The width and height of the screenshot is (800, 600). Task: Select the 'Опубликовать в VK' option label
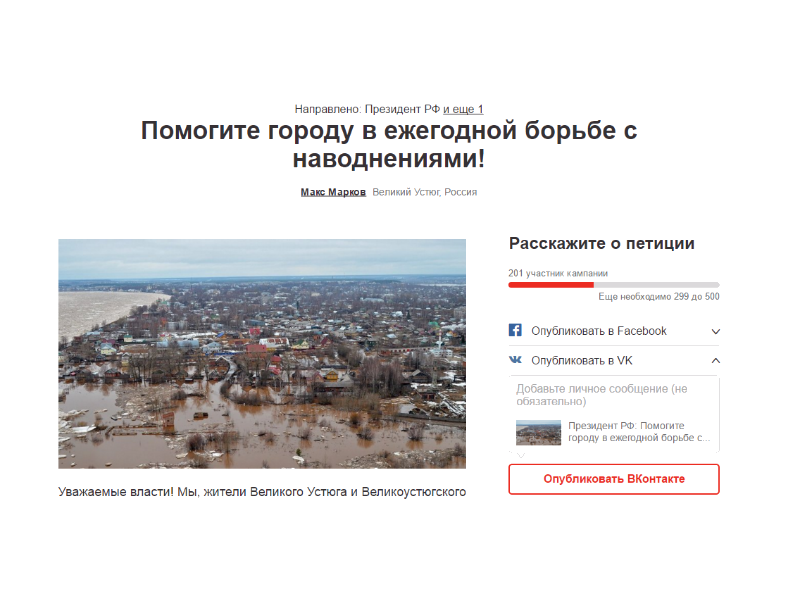(581, 360)
